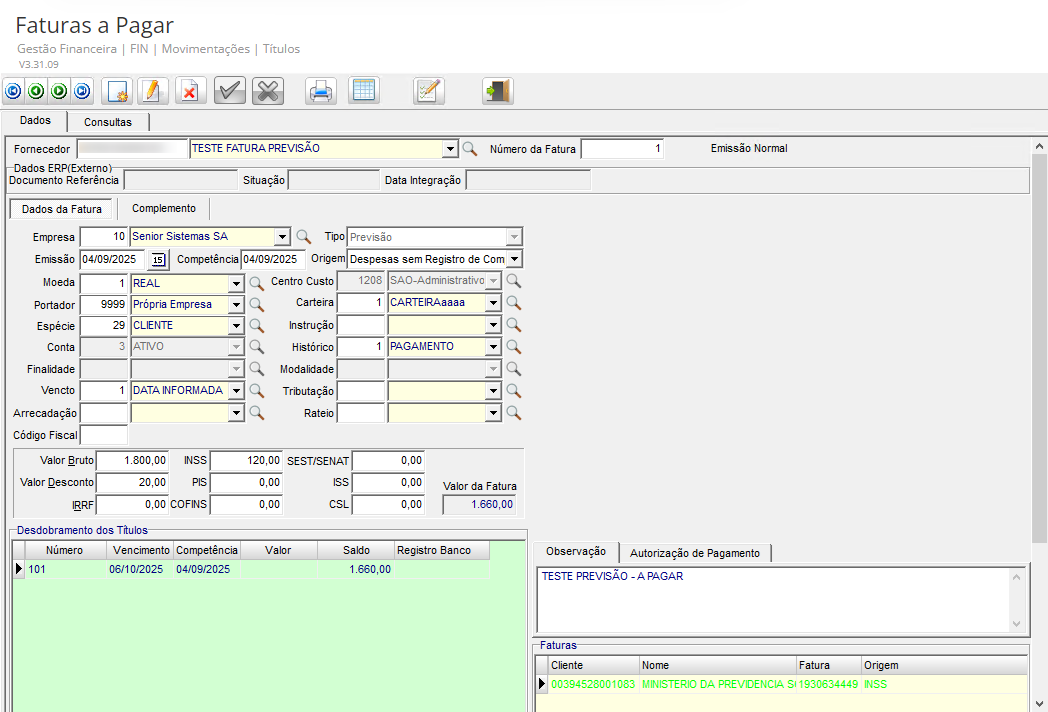The width and height of the screenshot is (1048, 712).
Task: Search Fornecedor with magnifier icon
Action: pos(469,149)
